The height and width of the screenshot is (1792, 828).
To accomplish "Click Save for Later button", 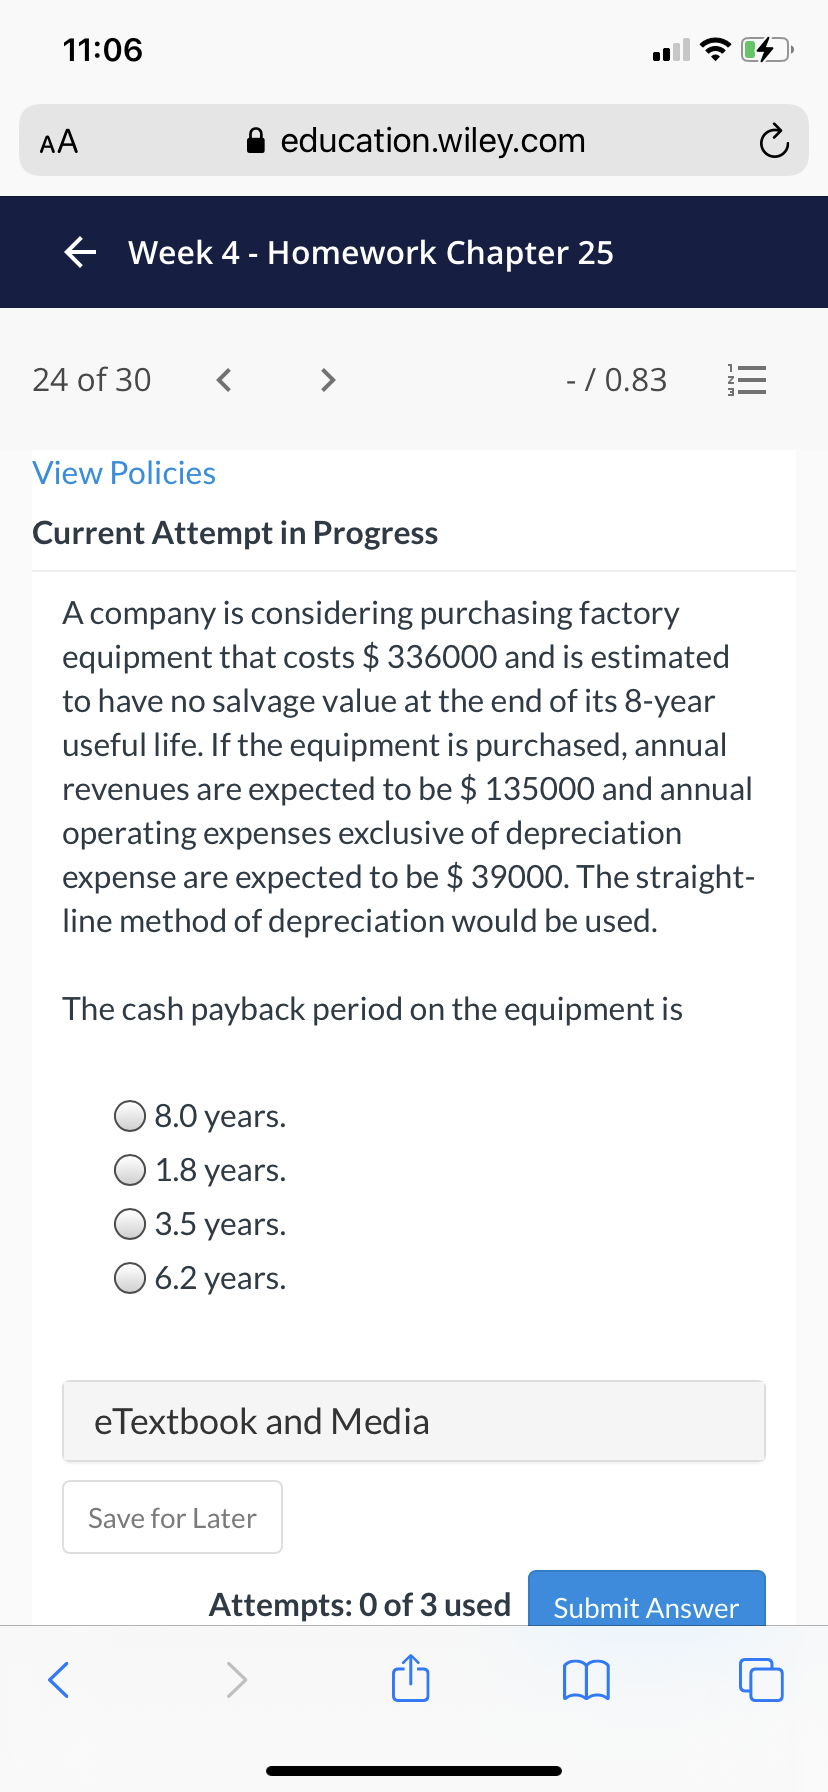I will pos(172,1517).
